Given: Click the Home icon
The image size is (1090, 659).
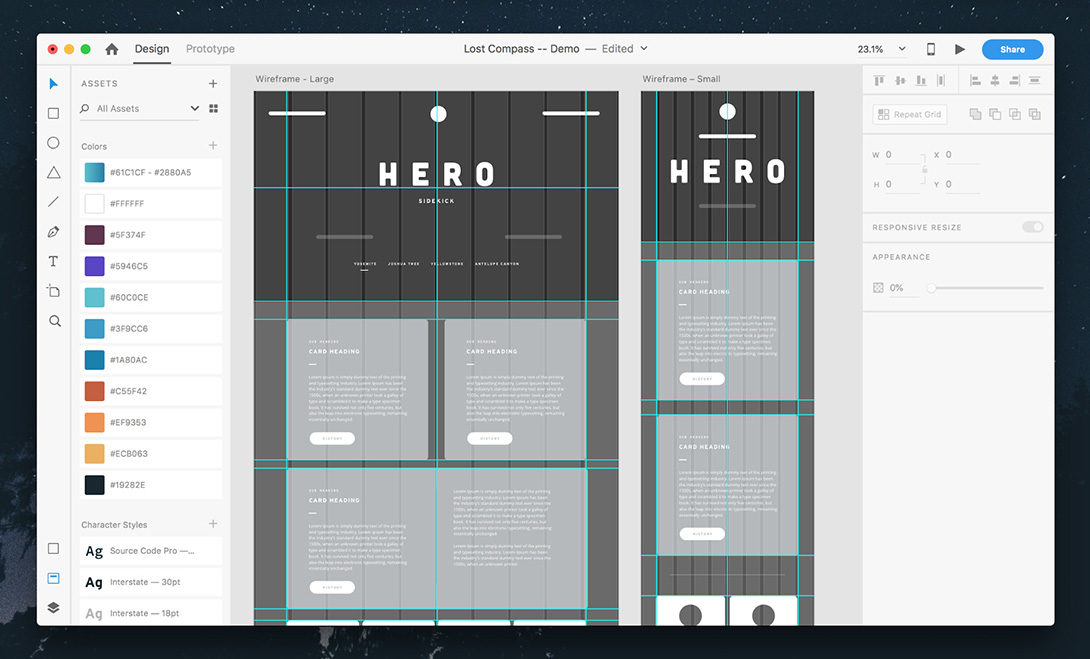Looking at the screenshot, I should 112,49.
